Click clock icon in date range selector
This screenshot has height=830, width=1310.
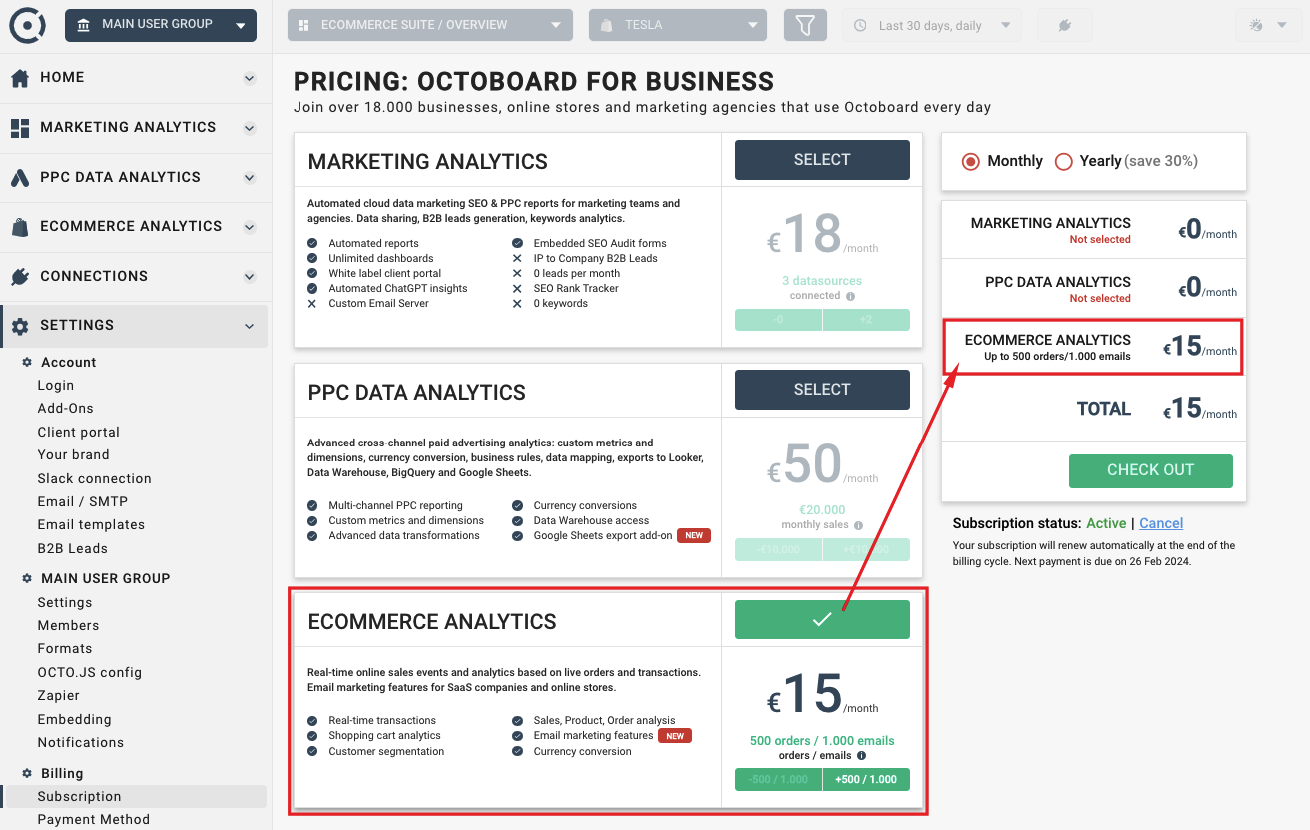[x=860, y=26]
